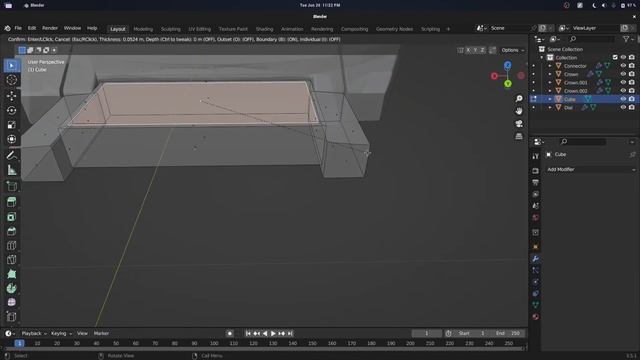This screenshot has width=640, height=360.
Task: Activate the Rotate tool
Action: pyautogui.click(x=11, y=110)
